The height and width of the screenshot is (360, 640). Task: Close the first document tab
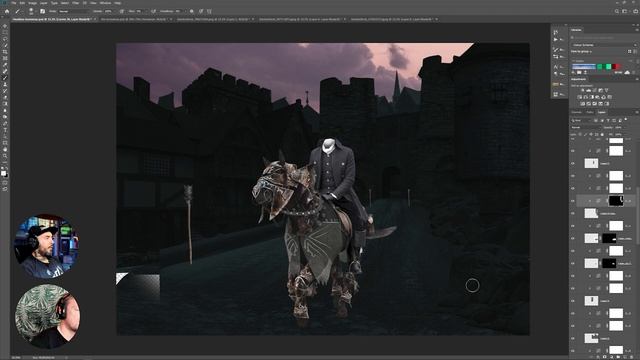(x=95, y=19)
